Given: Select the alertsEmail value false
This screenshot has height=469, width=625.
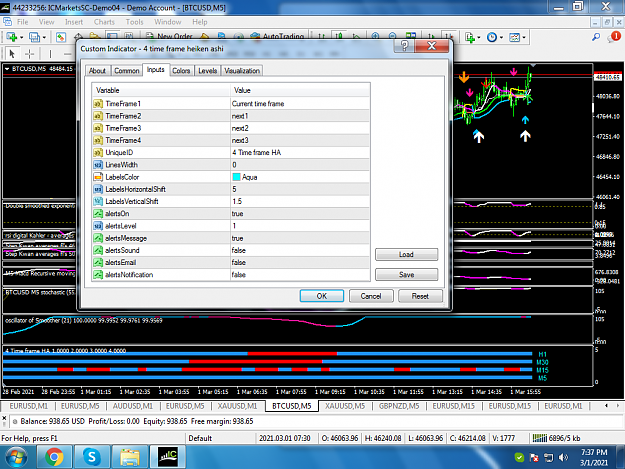Looking at the screenshot, I should pyautogui.click(x=301, y=262).
